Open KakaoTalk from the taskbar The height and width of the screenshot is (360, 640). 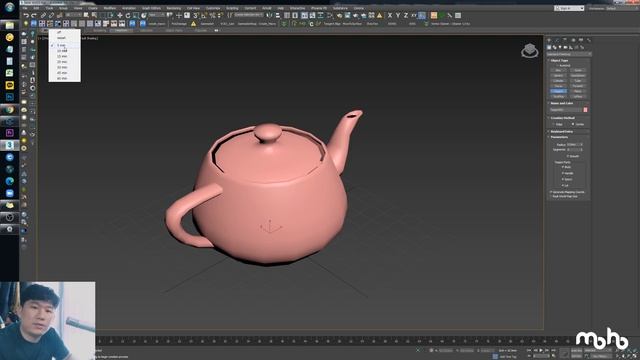pos(9,85)
